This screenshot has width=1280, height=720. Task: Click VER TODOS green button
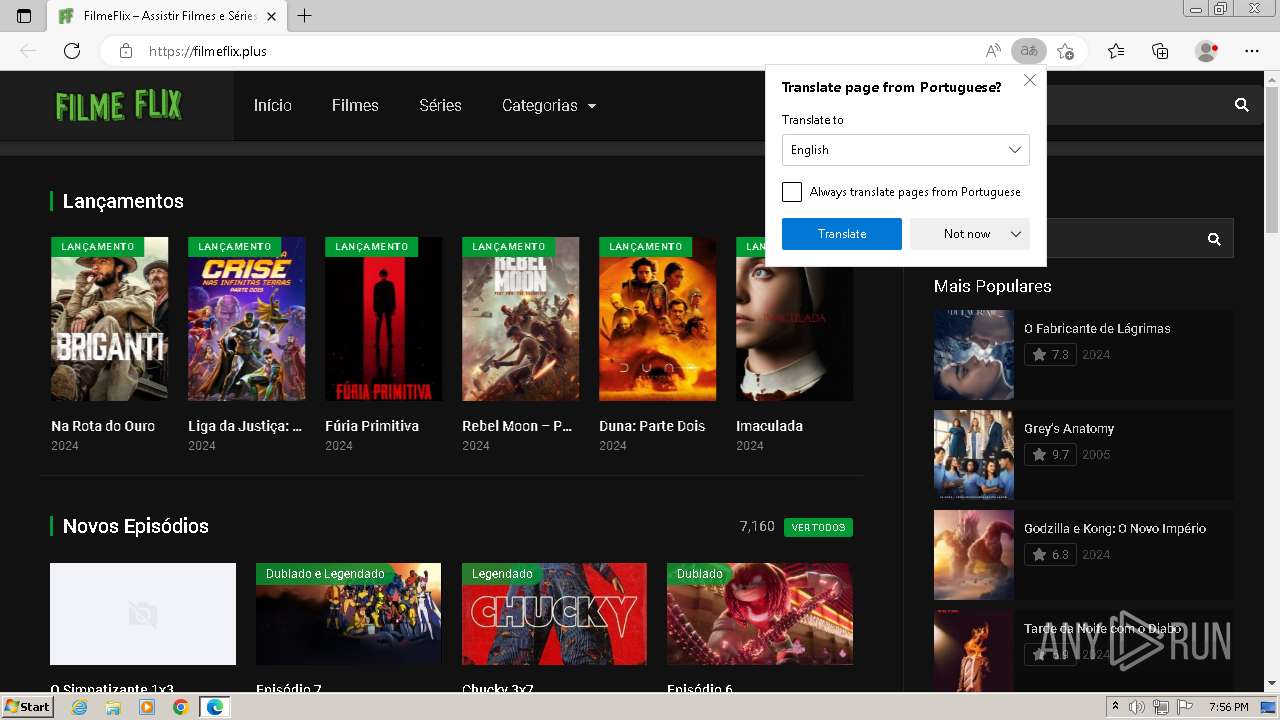click(818, 527)
